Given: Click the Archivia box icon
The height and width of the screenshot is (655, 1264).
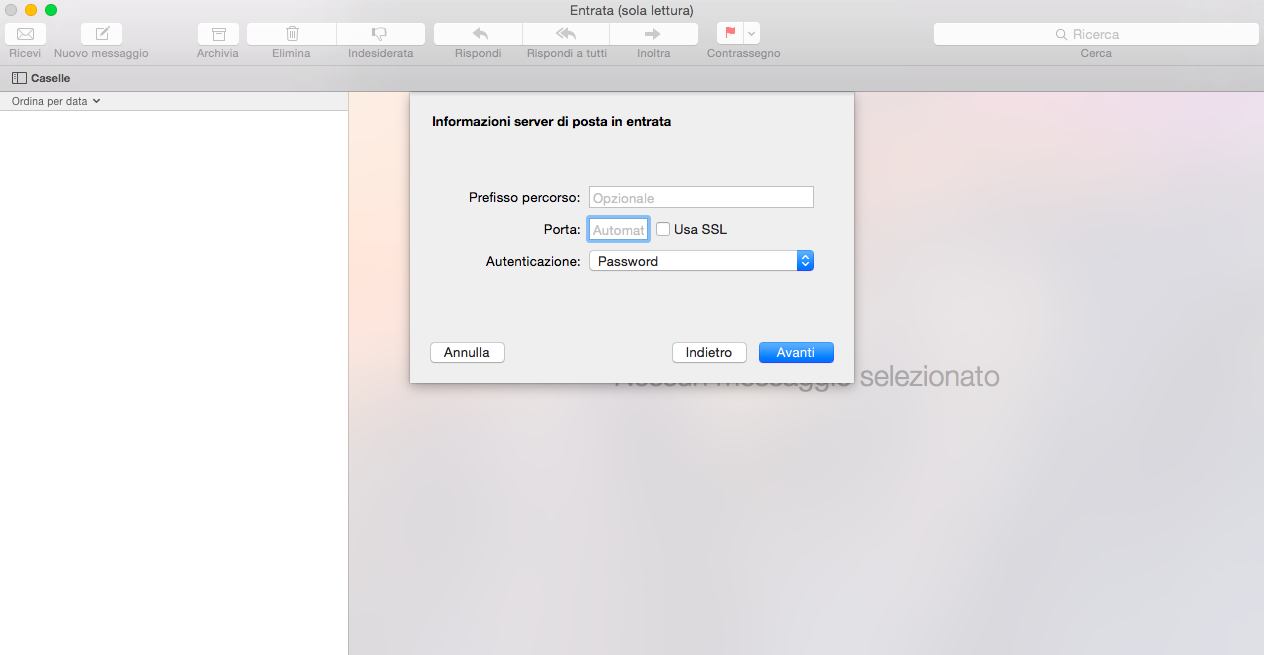Looking at the screenshot, I should point(218,34).
